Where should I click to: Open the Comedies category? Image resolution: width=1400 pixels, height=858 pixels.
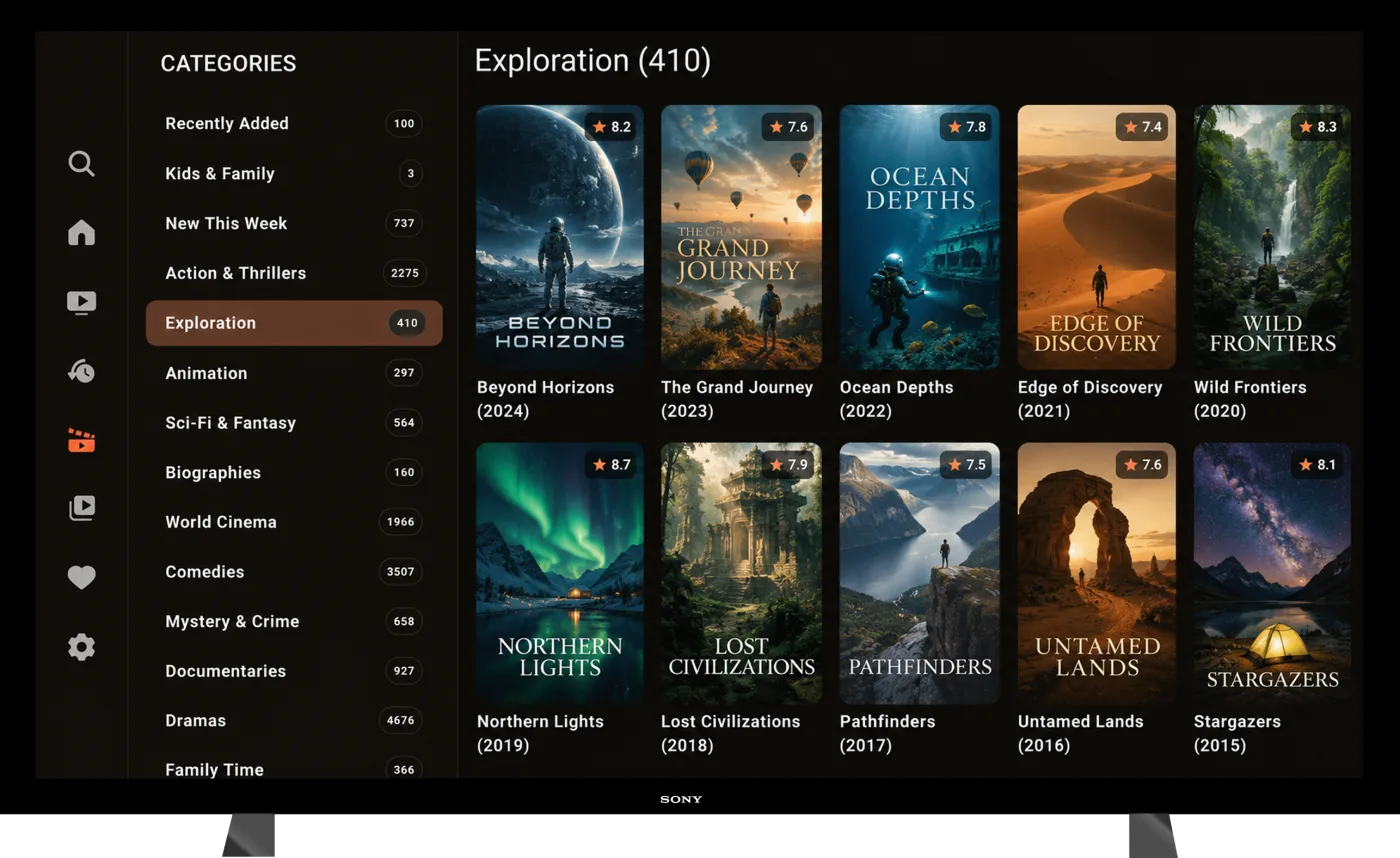tap(294, 572)
